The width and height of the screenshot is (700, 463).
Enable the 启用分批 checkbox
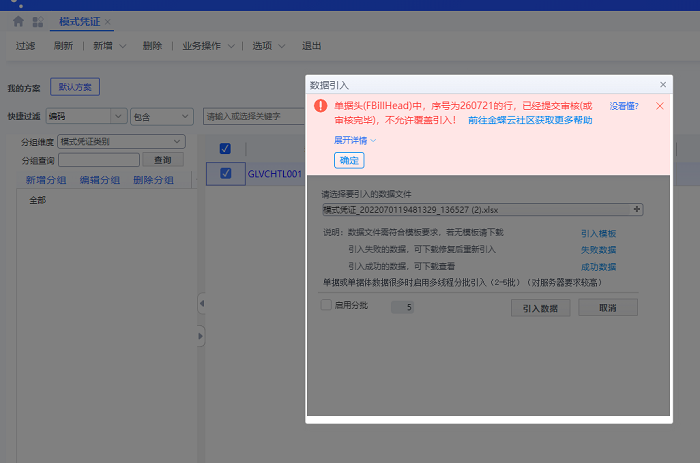(x=326, y=305)
